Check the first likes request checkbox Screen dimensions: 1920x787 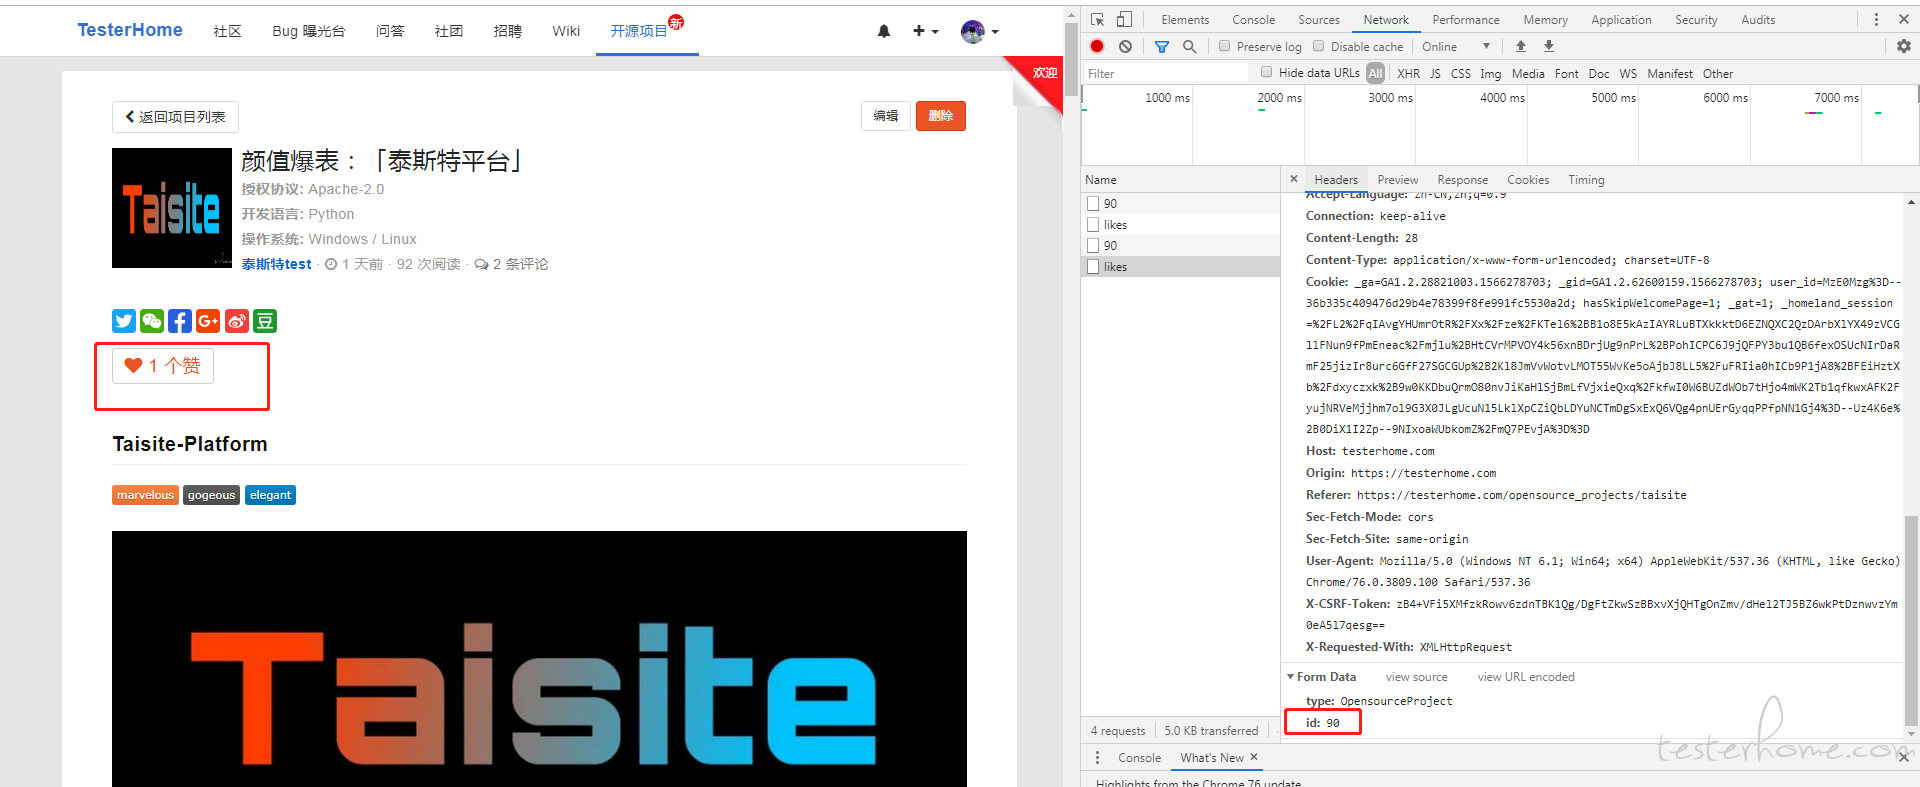[x=1093, y=225]
